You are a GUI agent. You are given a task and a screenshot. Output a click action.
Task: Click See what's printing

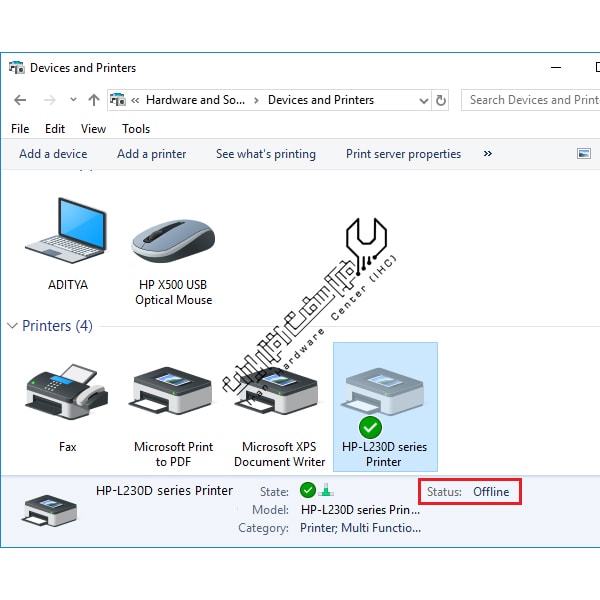coord(266,154)
